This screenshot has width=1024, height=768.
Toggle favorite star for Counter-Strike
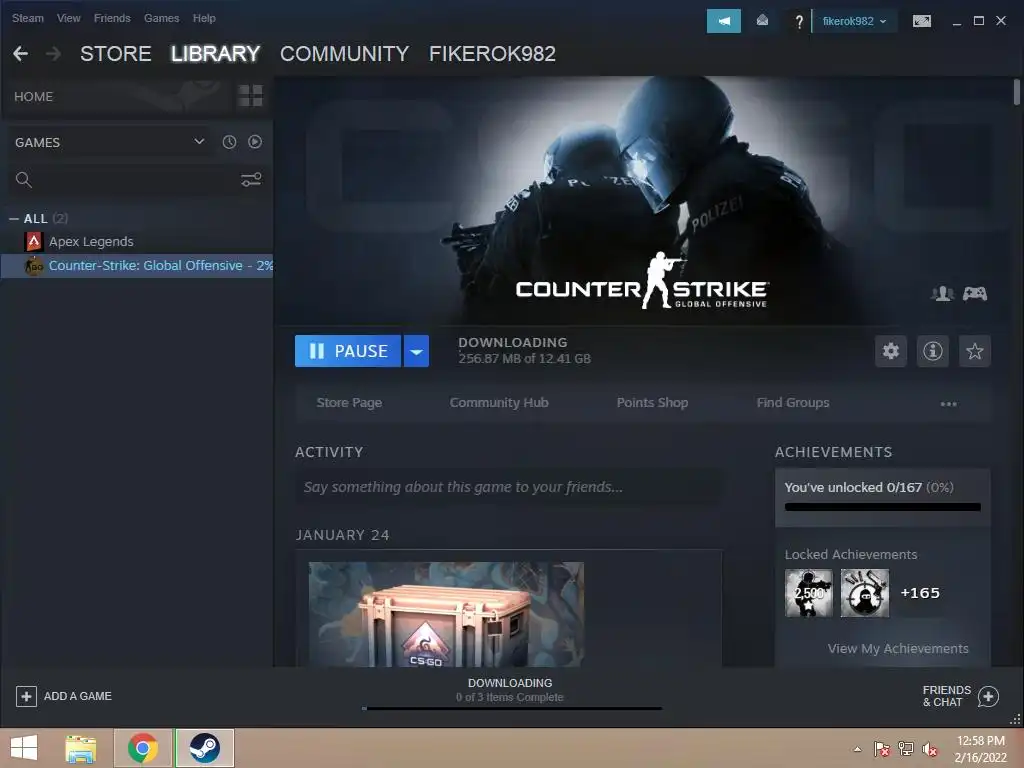pos(974,351)
